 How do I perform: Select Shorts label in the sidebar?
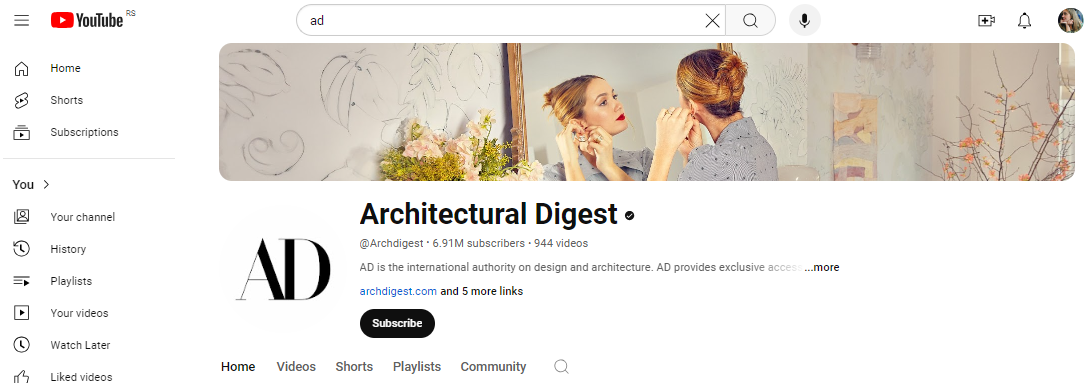pos(67,100)
